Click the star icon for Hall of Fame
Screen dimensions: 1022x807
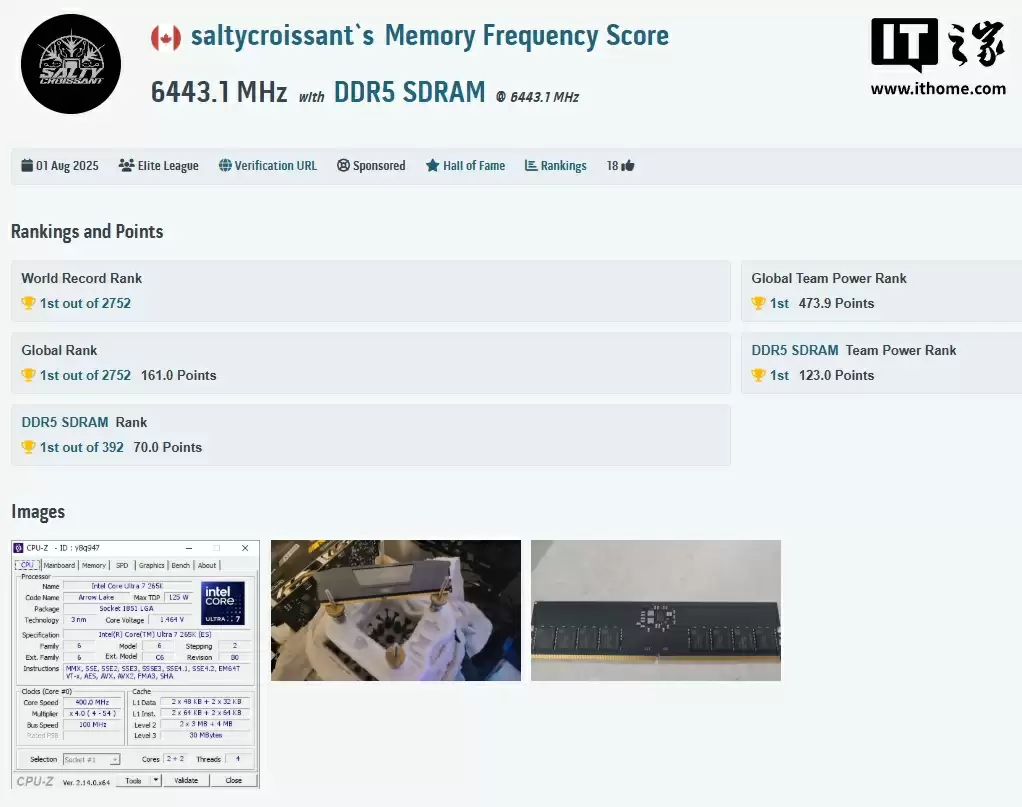tap(432, 166)
